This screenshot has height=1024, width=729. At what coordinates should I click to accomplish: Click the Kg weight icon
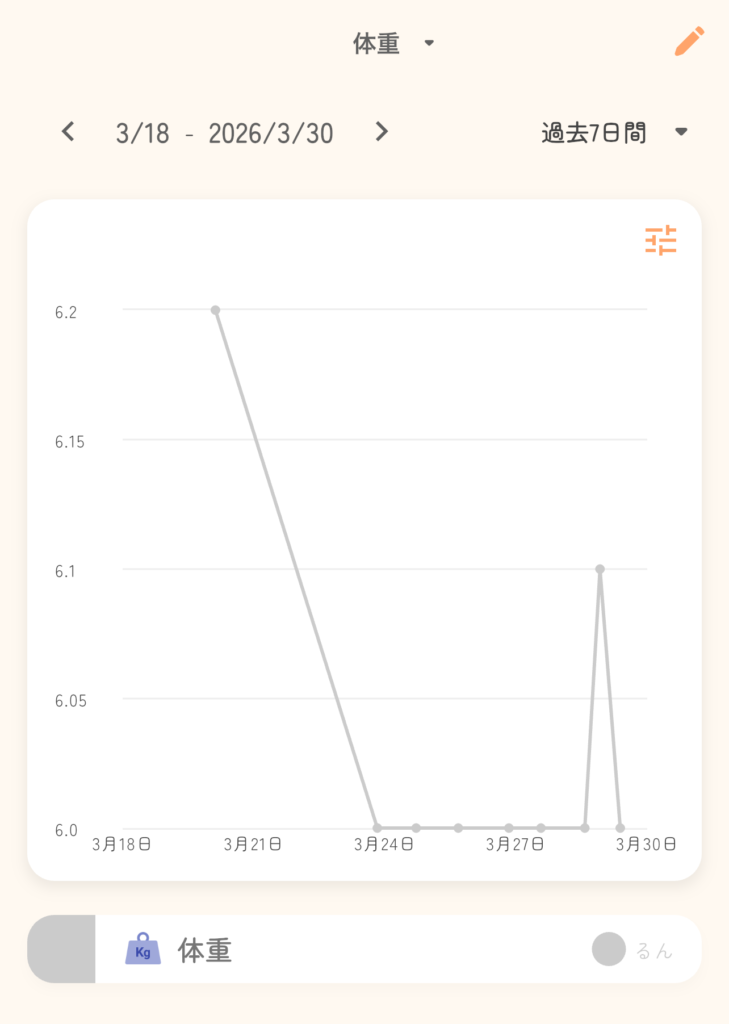(143, 949)
